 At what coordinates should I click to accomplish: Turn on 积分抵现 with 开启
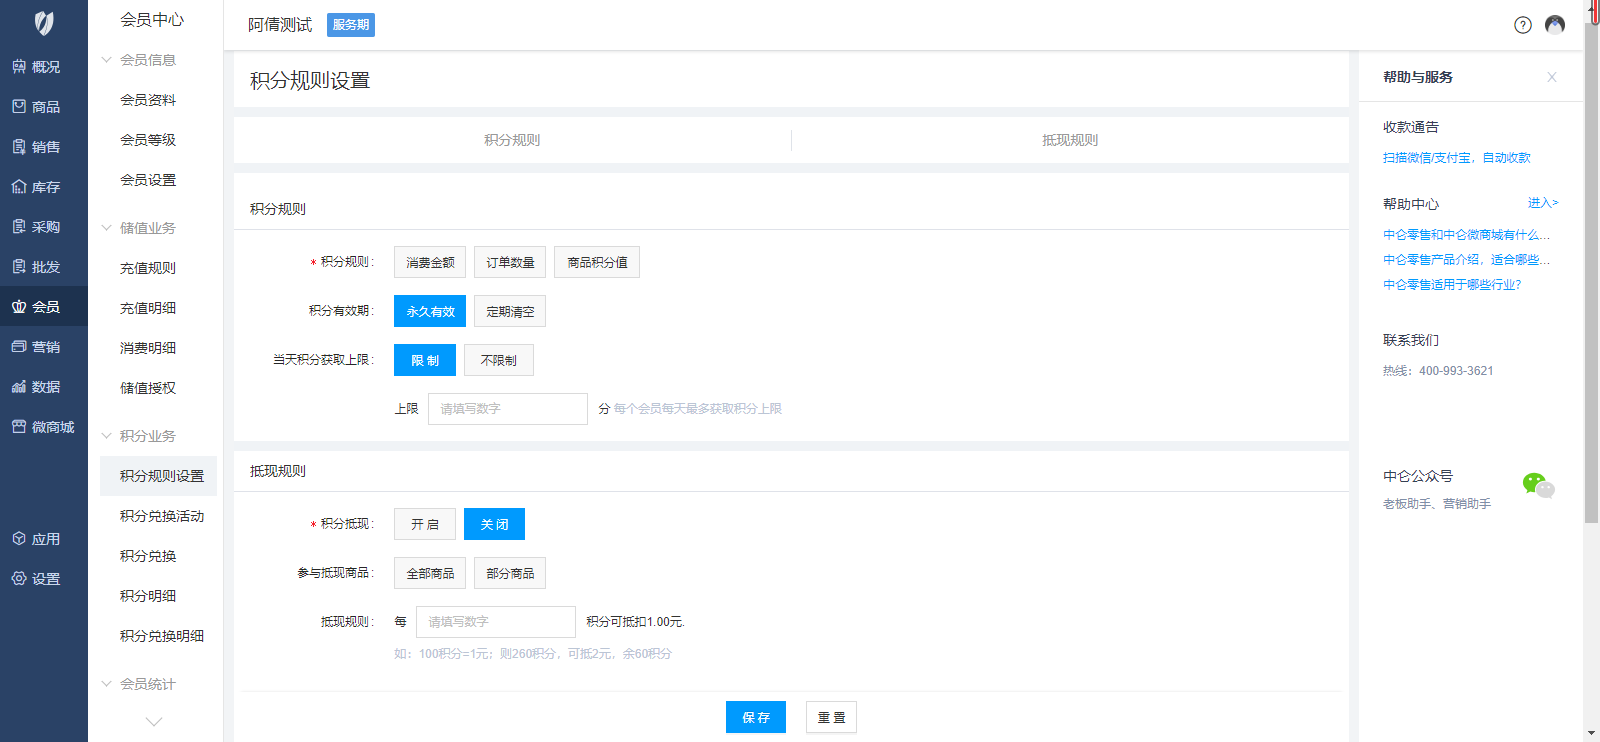point(424,524)
